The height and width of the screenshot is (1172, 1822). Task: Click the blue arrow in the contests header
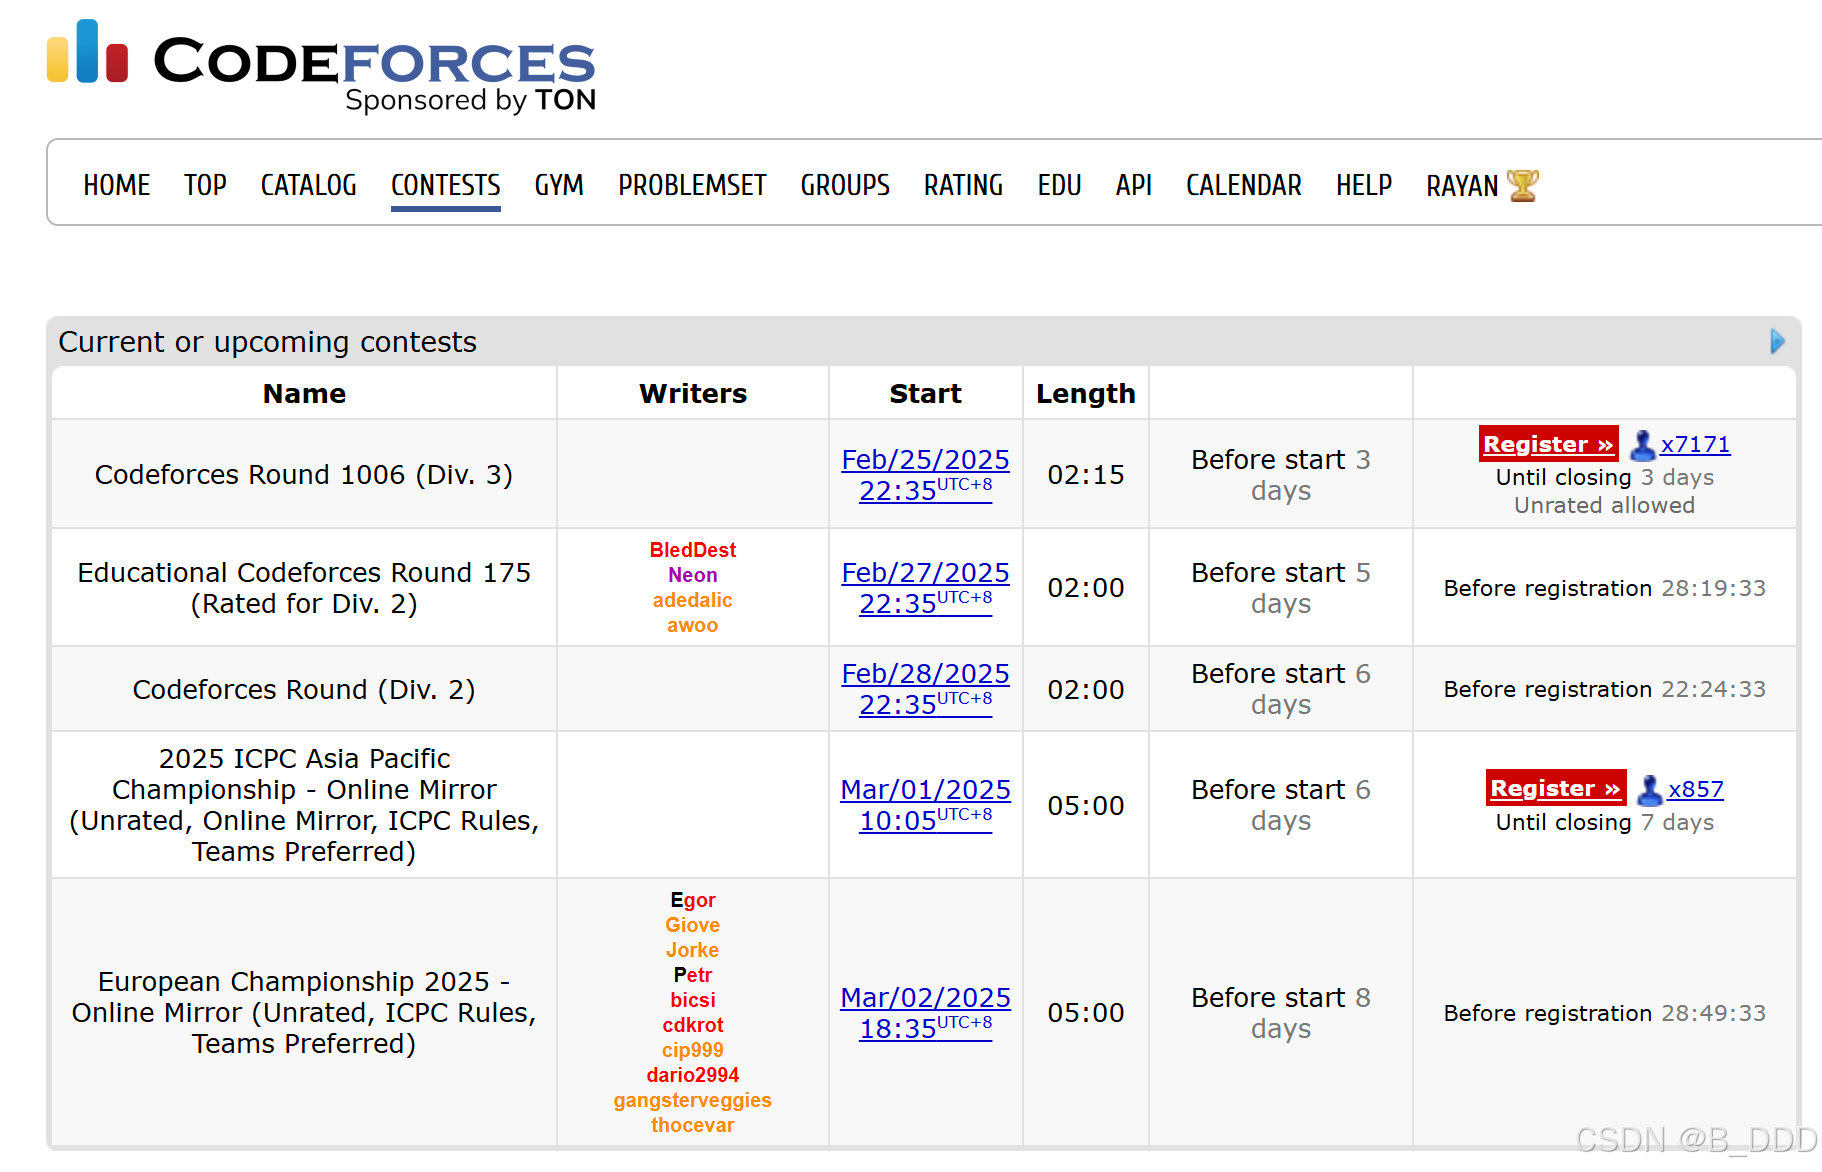tap(1777, 341)
